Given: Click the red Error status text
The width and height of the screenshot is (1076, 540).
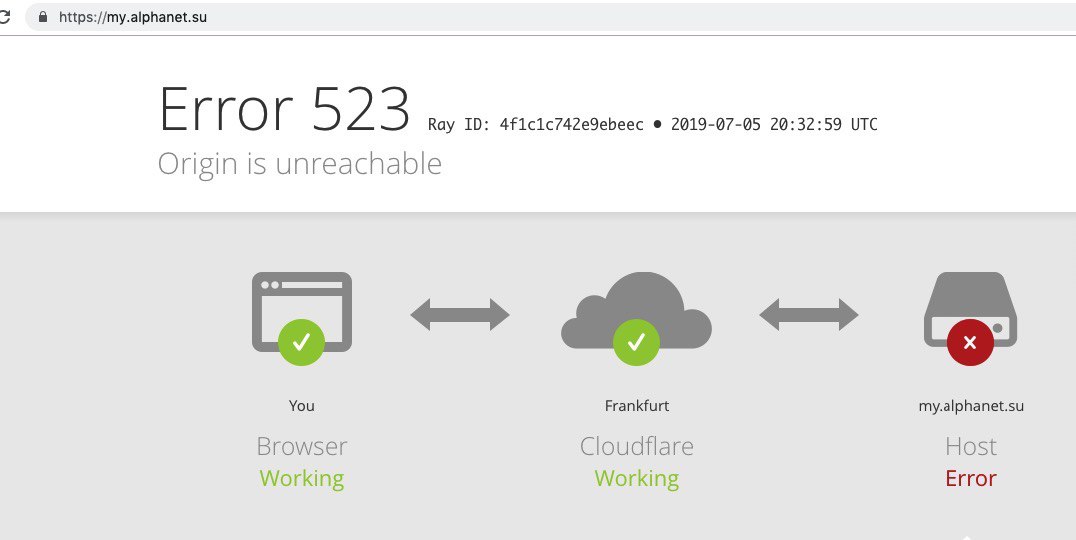Looking at the screenshot, I should pyautogui.click(x=970, y=478).
